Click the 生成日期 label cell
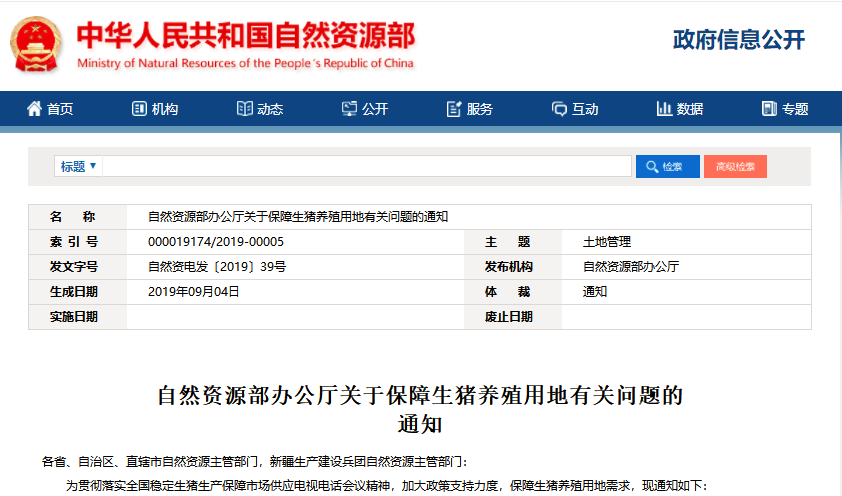The width and height of the screenshot is (842, 496). click(x=78, y=292)
